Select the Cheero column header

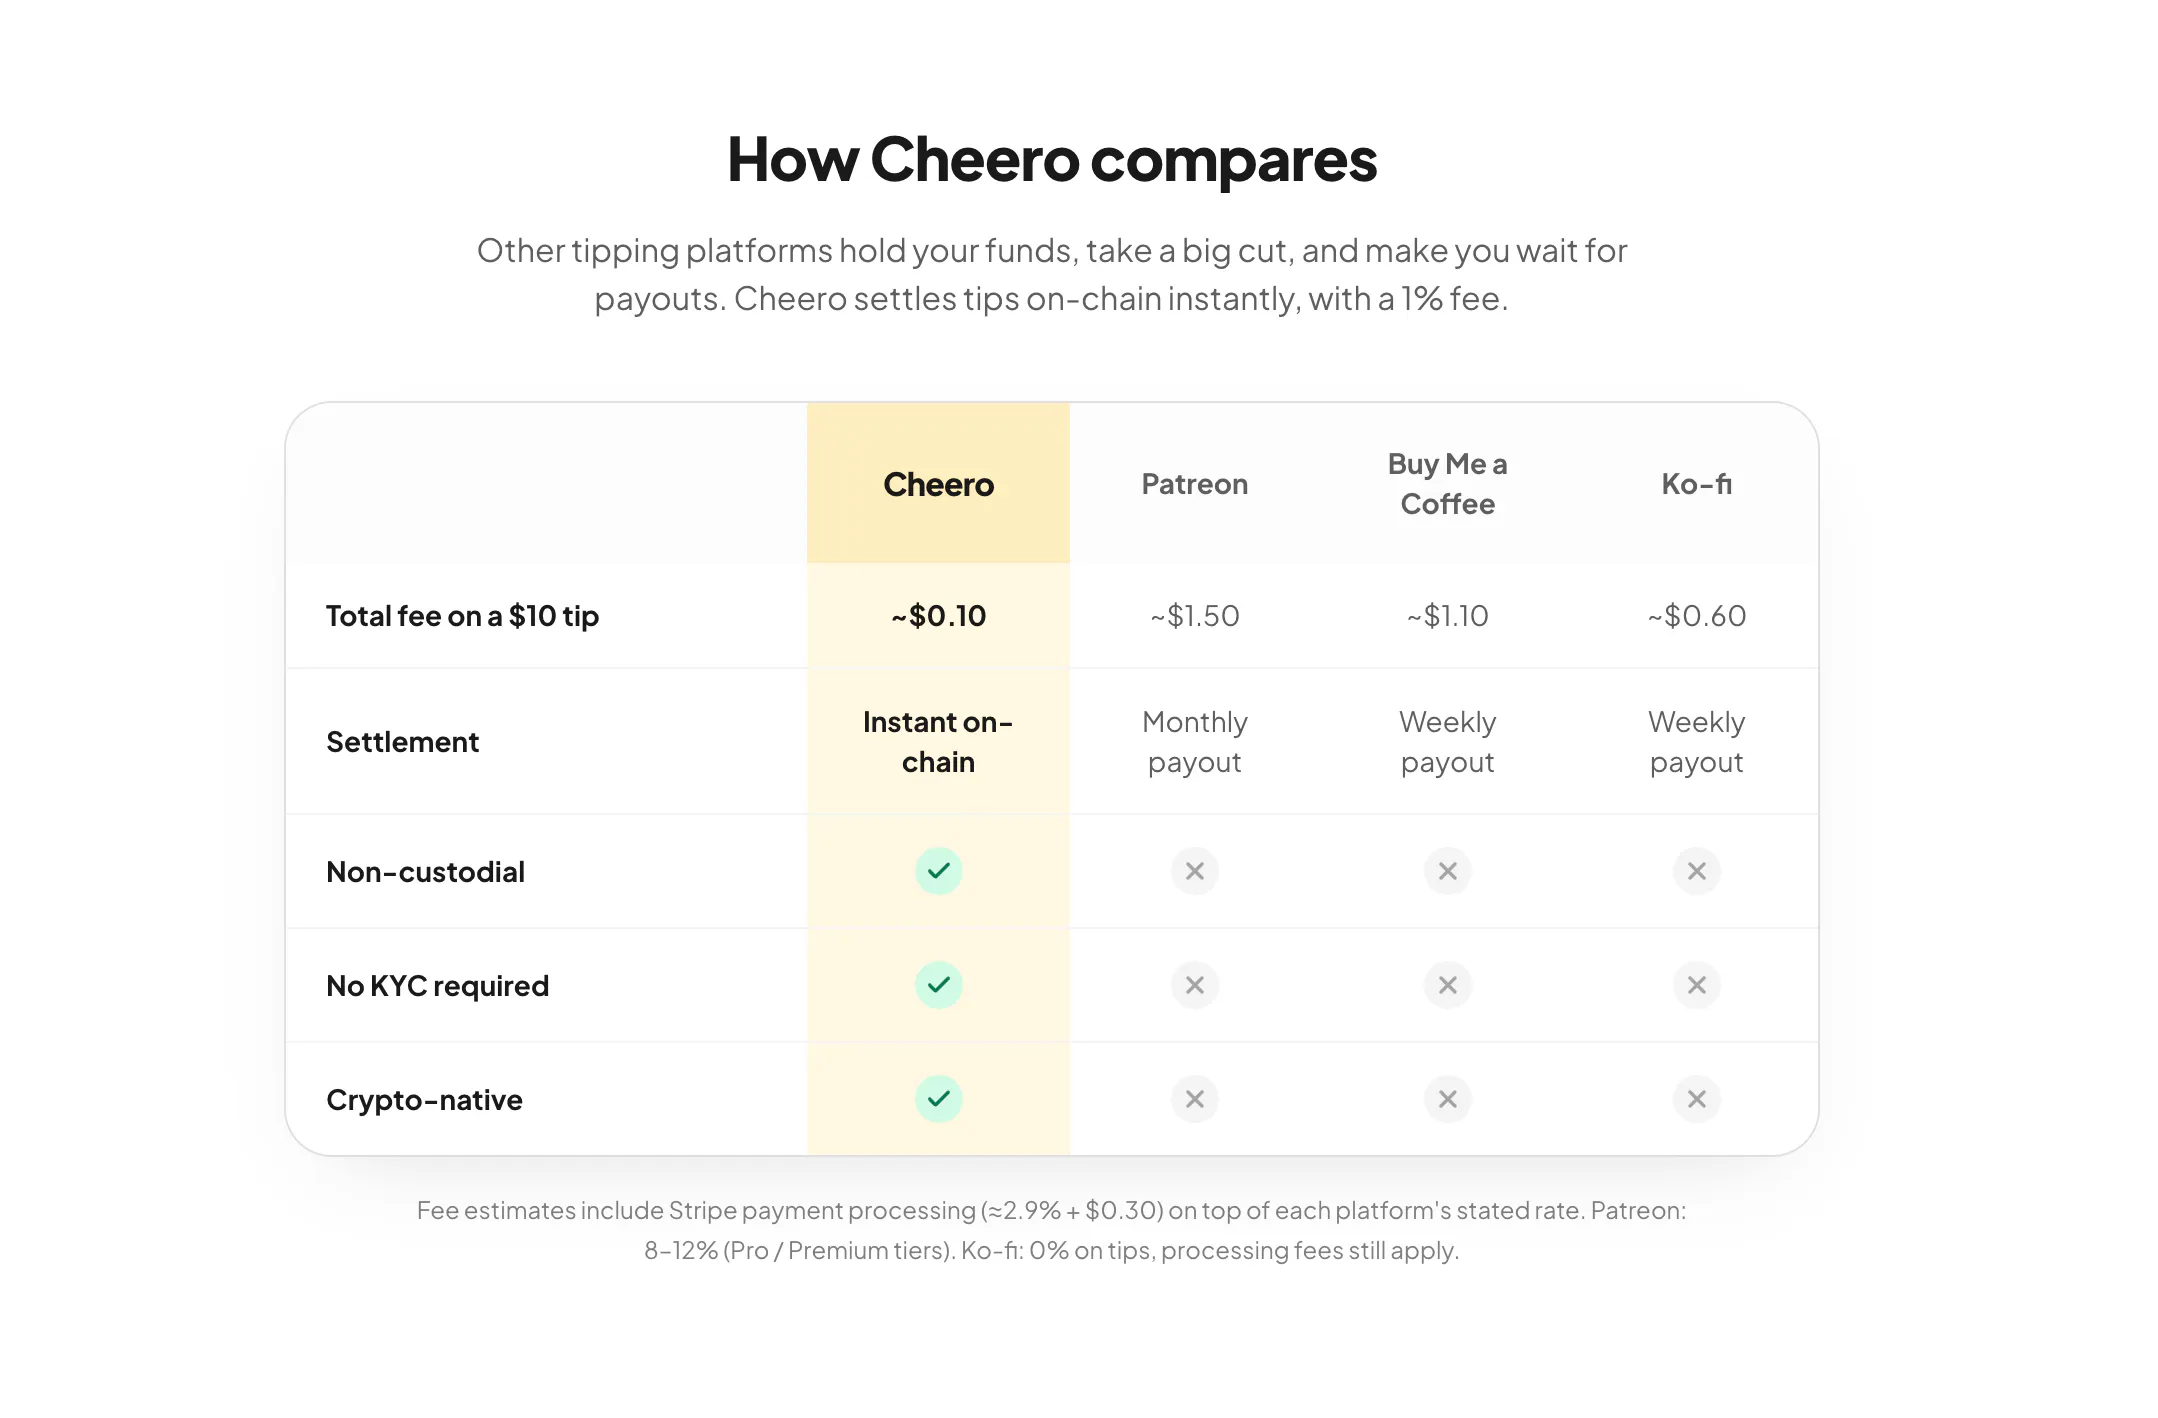click(938, 484)
